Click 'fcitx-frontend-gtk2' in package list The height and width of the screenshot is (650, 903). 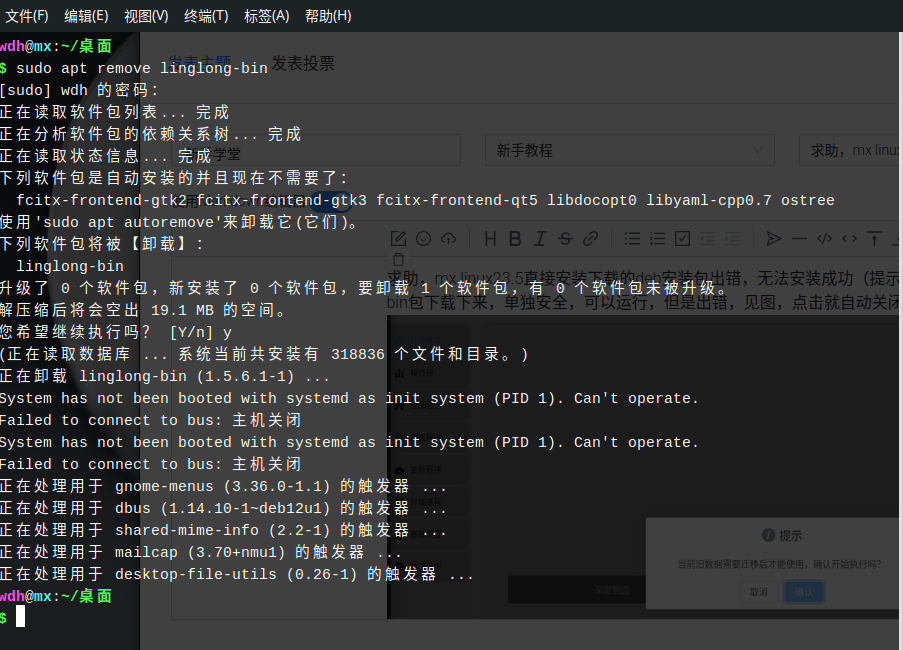[x=101, y=200]
